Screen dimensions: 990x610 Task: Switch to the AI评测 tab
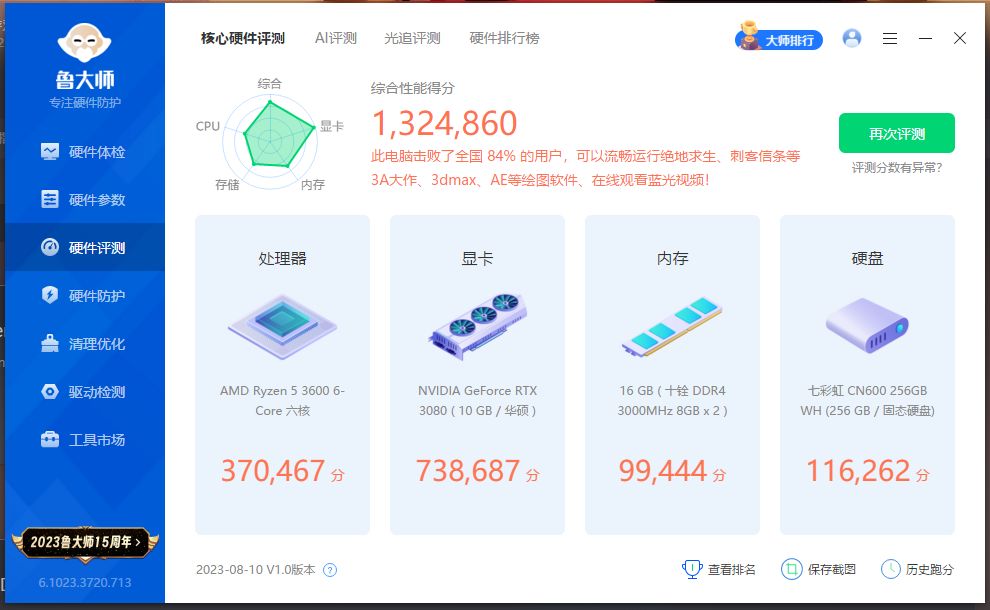click(336, 39)
